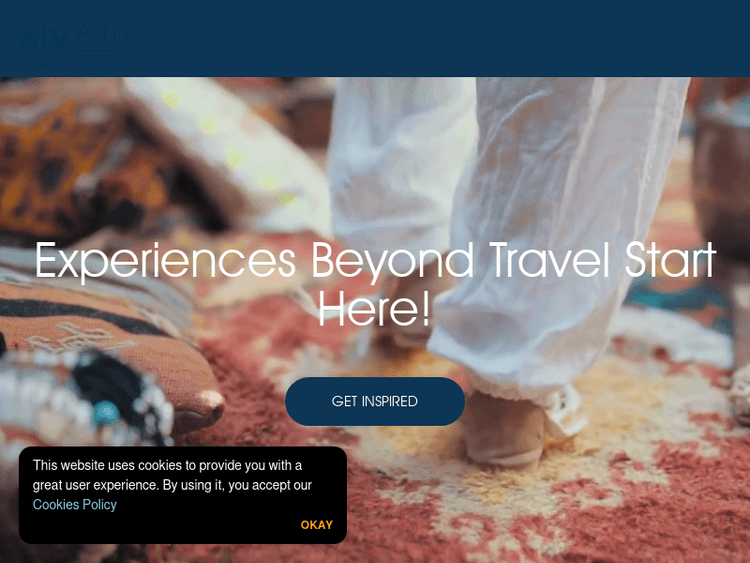750x563 pixels.
Task: Click the word Experiences in the headline
Action: point(165,261)
